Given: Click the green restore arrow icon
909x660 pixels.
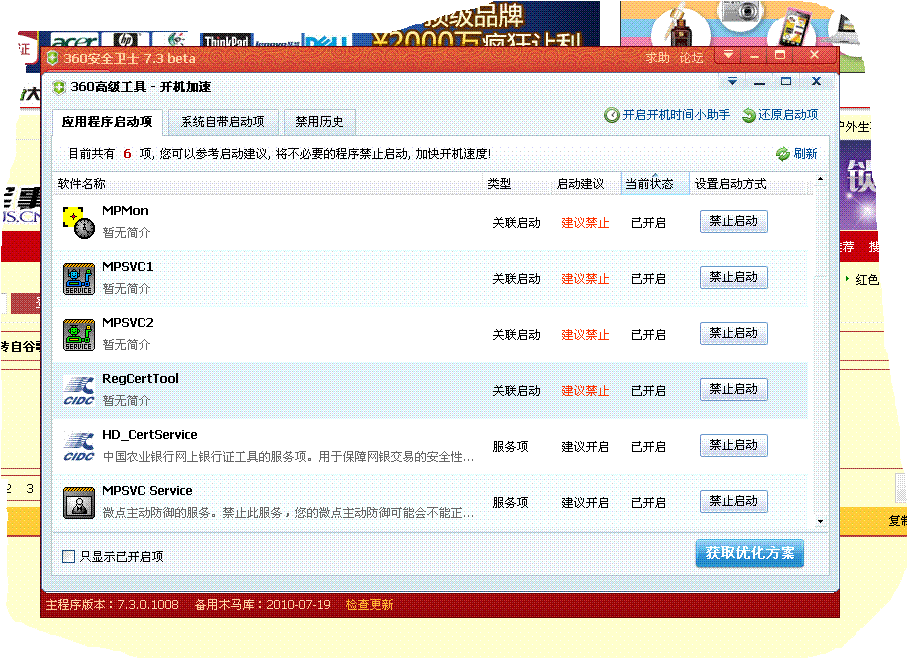Looking at the screenshot, I should 749,115.
